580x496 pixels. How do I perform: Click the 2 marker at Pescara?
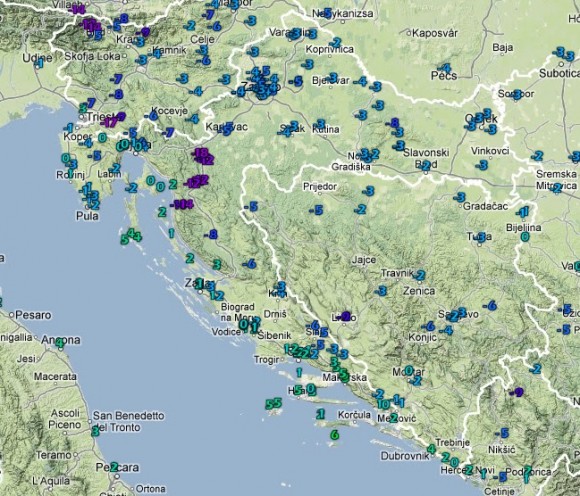coord(114,467)
